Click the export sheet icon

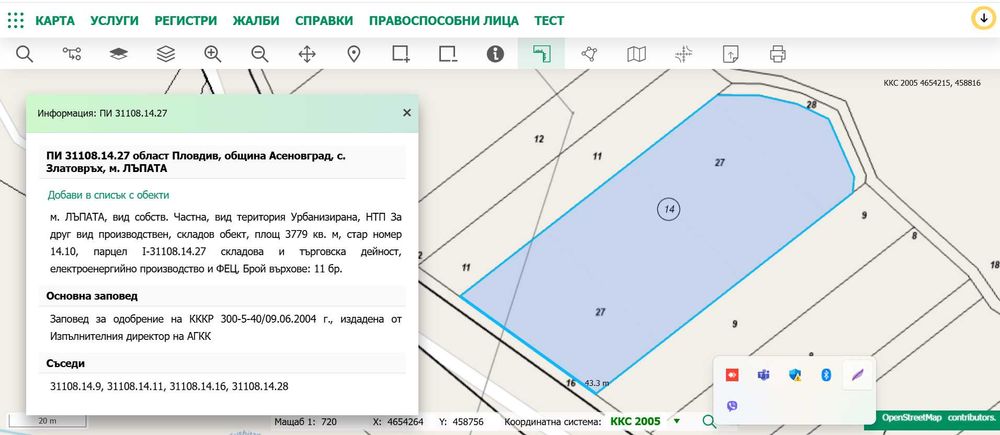click(730, 54)
